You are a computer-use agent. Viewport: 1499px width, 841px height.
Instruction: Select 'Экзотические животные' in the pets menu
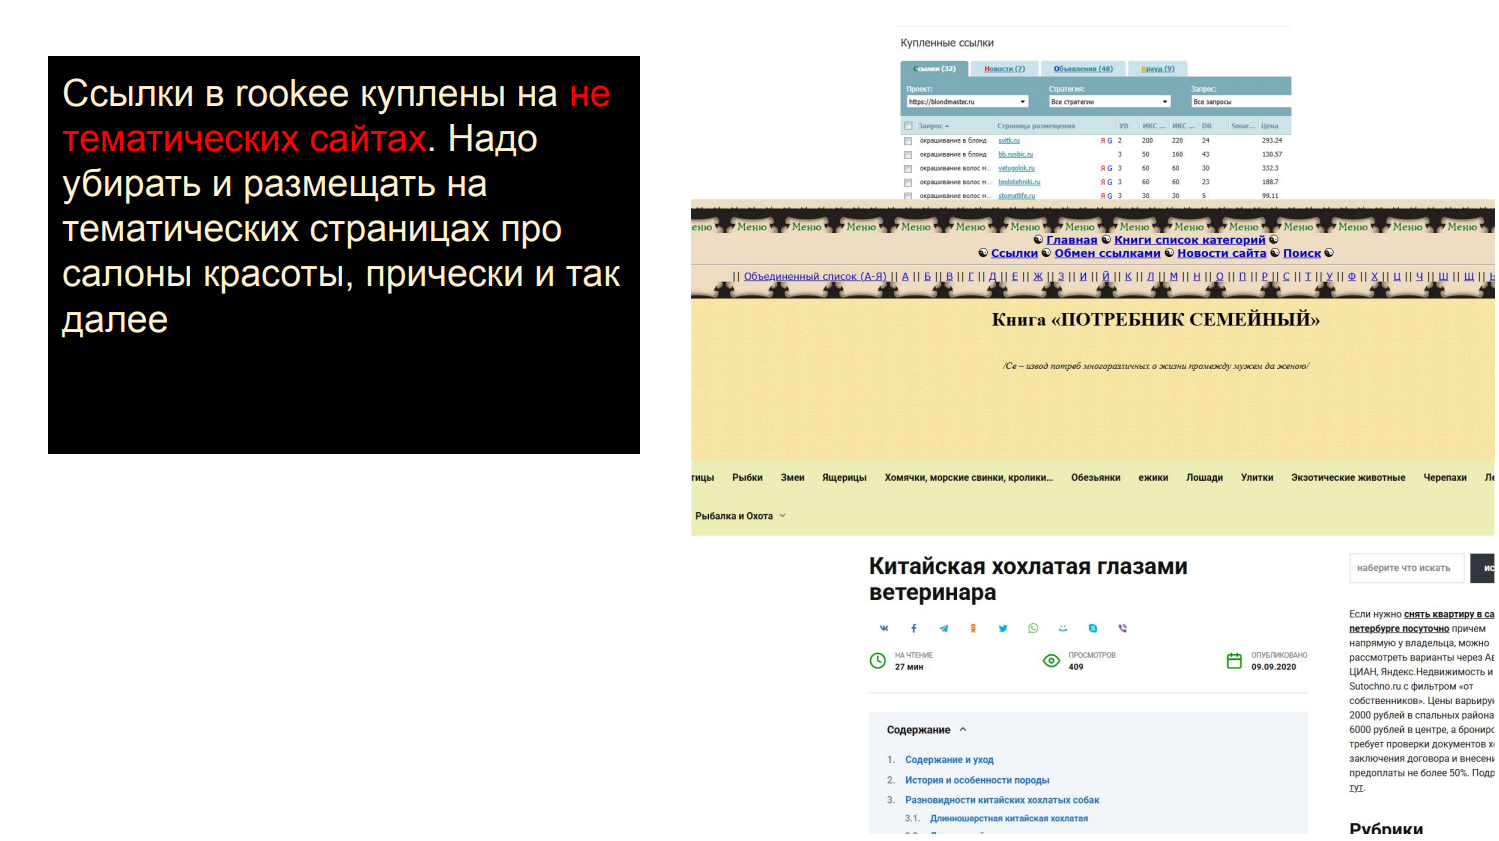(1348, 478)
